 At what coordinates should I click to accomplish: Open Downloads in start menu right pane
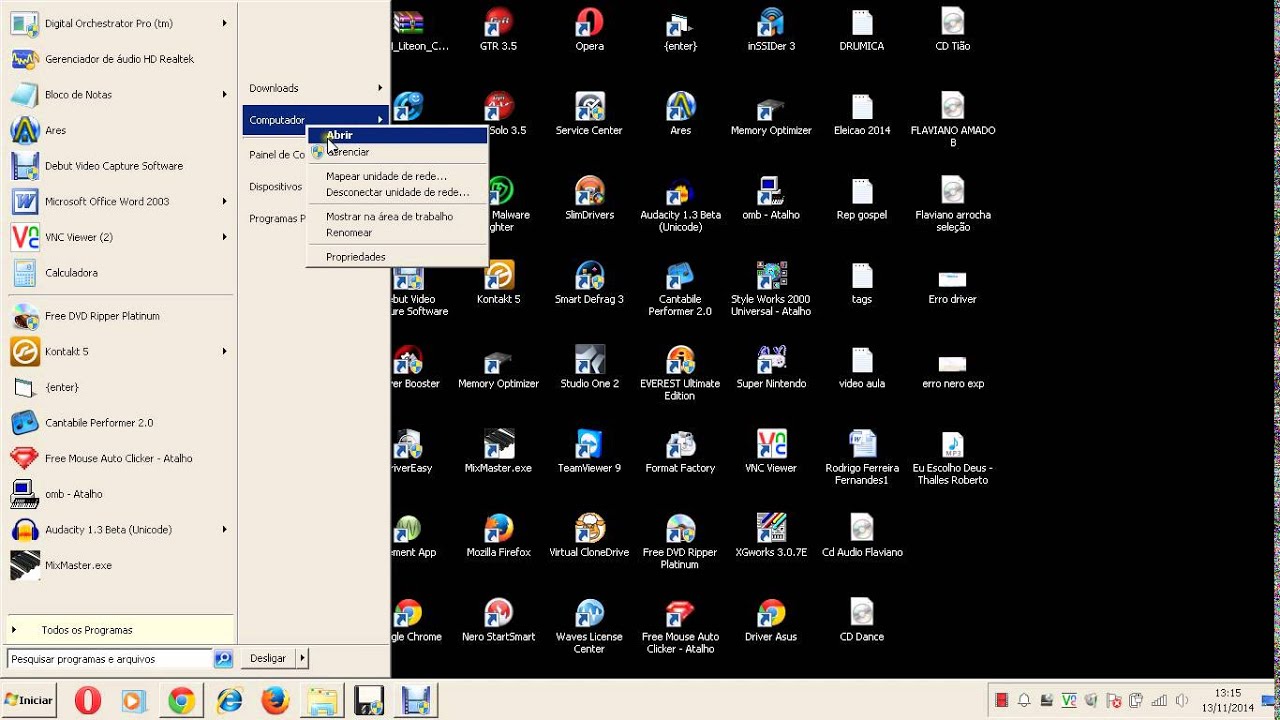[x=315, y=88]
